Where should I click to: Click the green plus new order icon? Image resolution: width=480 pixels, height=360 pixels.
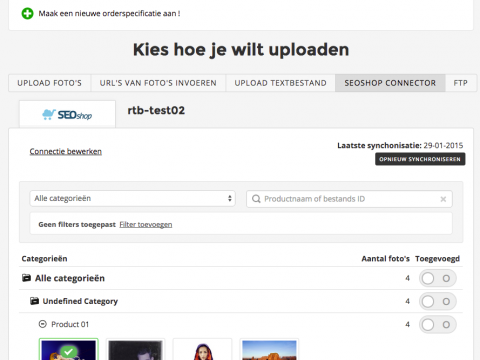tap(27, 14)
